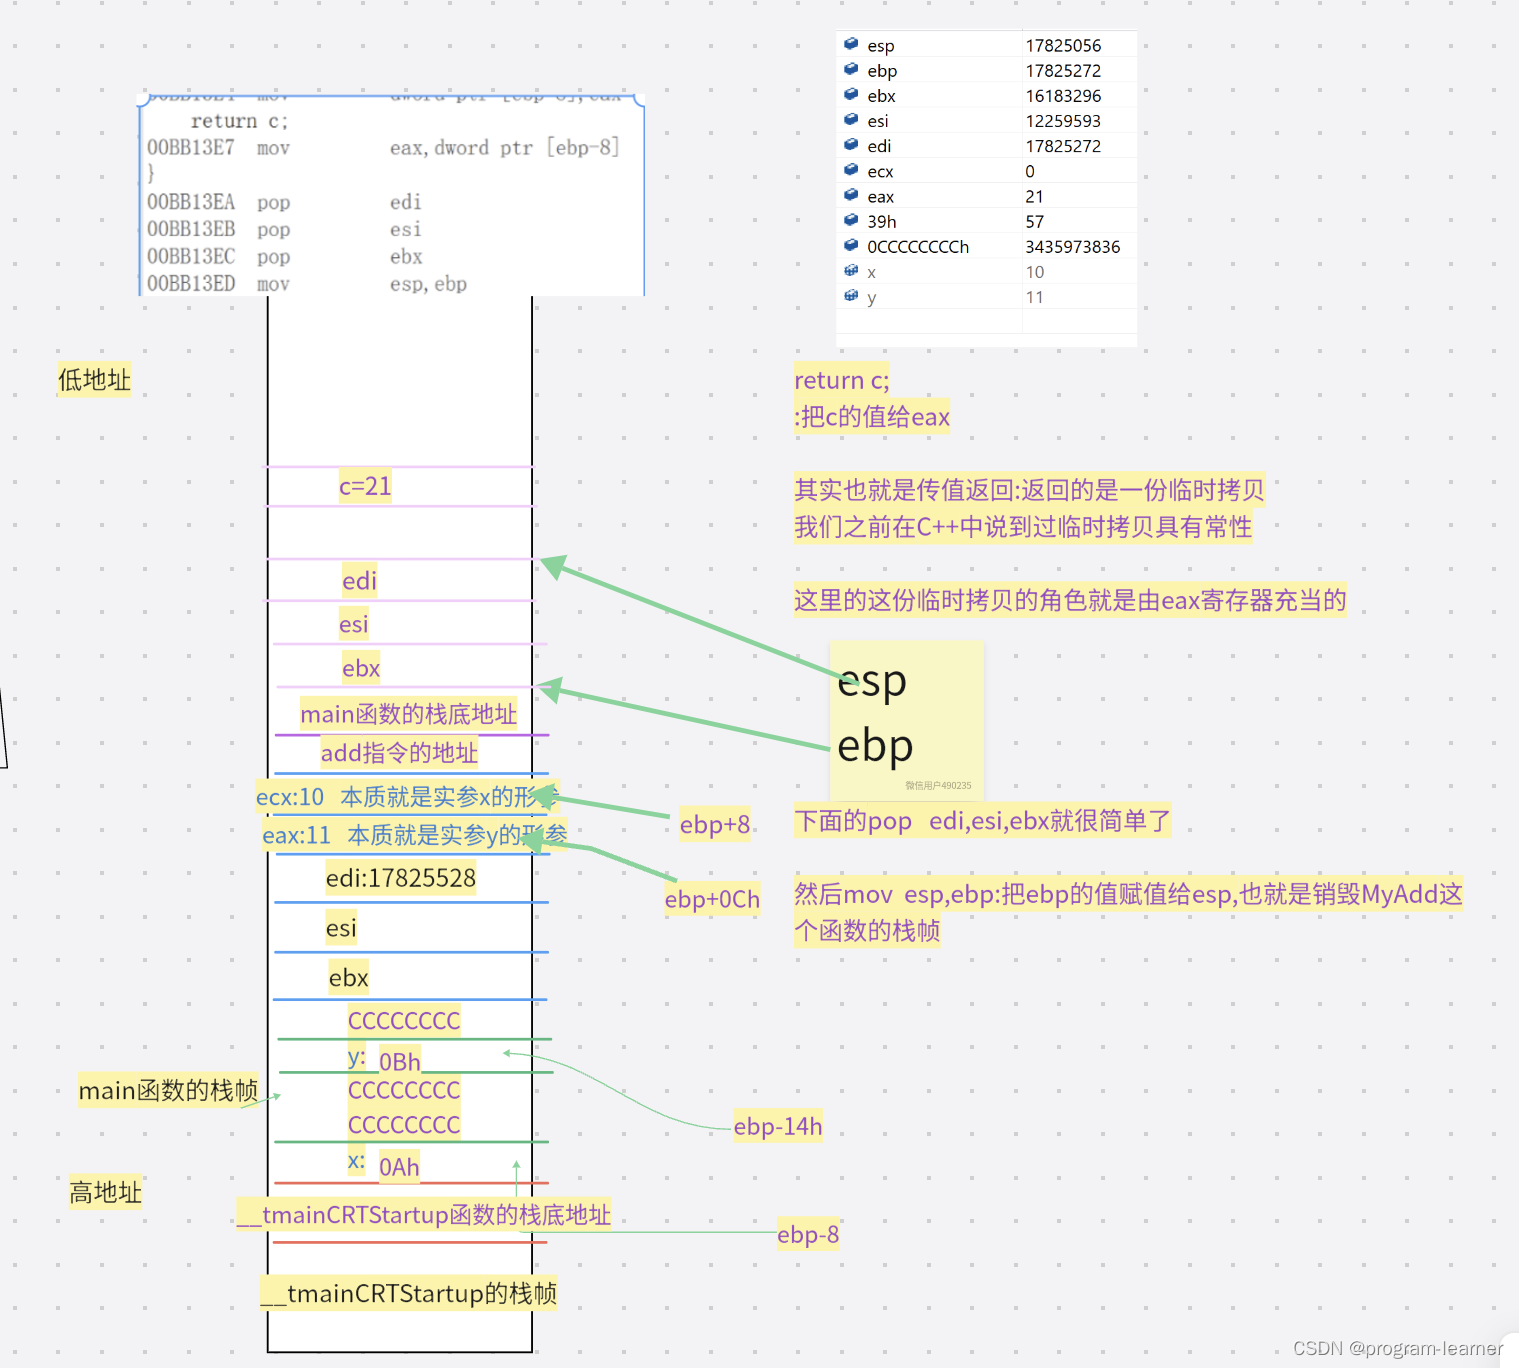Select the 高地址 label
The width and height of the screenshot is (1519, 1368).
coord(105,1192)
